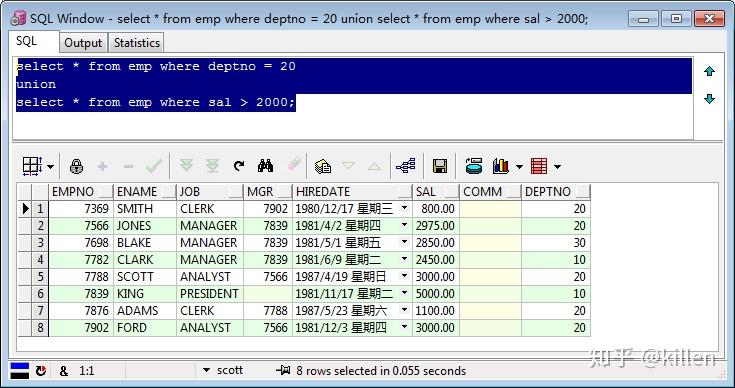Screen dimensions: 735x388
Task: Open dropdown arrow beside red grid icon
Action: [557, 166]
